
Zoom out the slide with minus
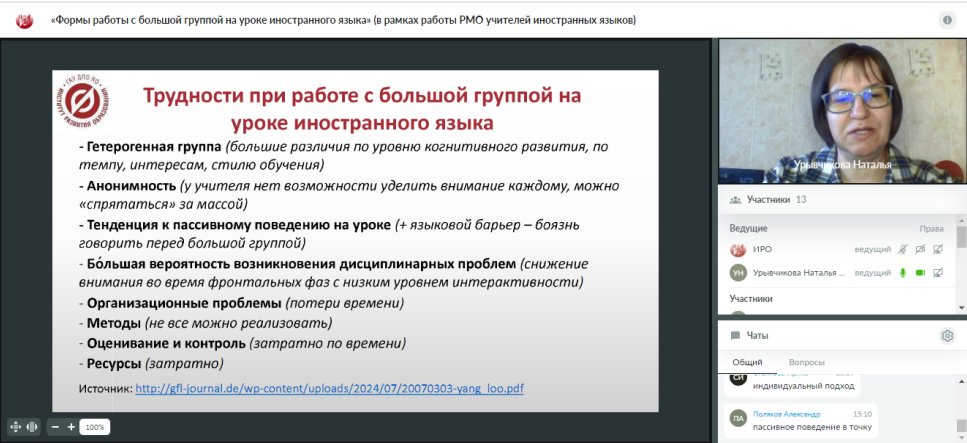click(55, 426)
